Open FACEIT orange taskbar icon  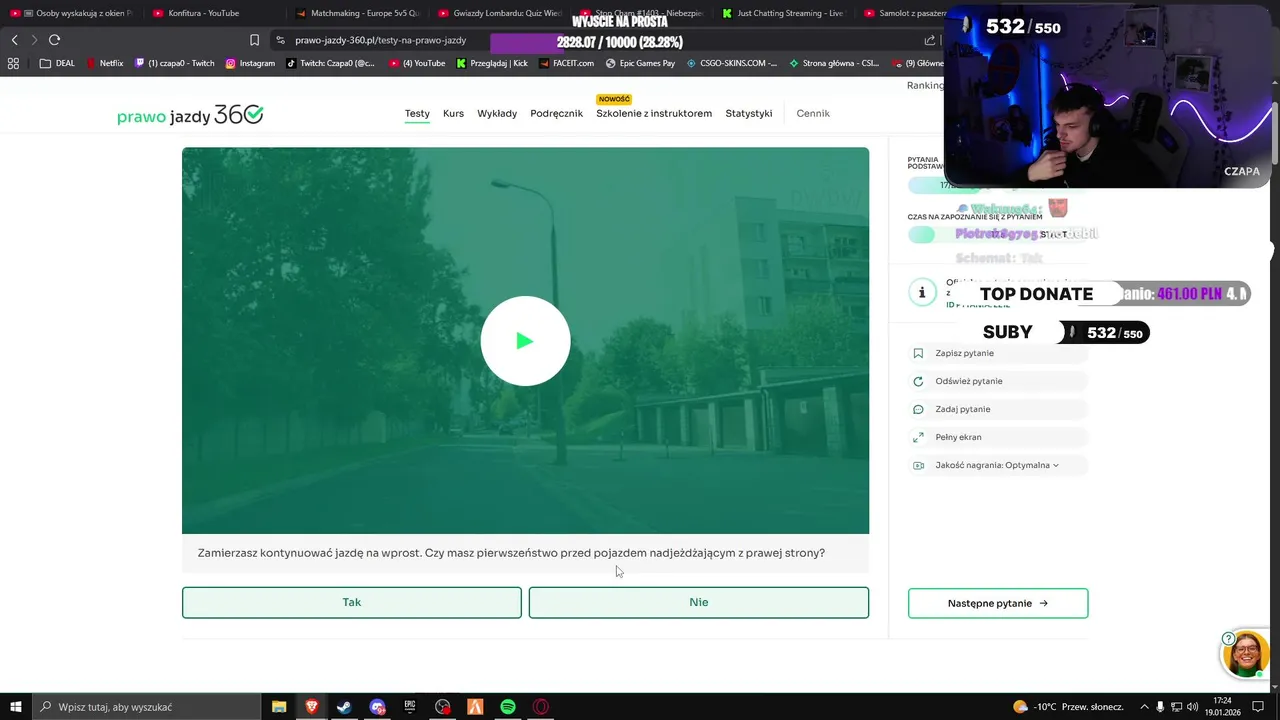pos(475,707)
